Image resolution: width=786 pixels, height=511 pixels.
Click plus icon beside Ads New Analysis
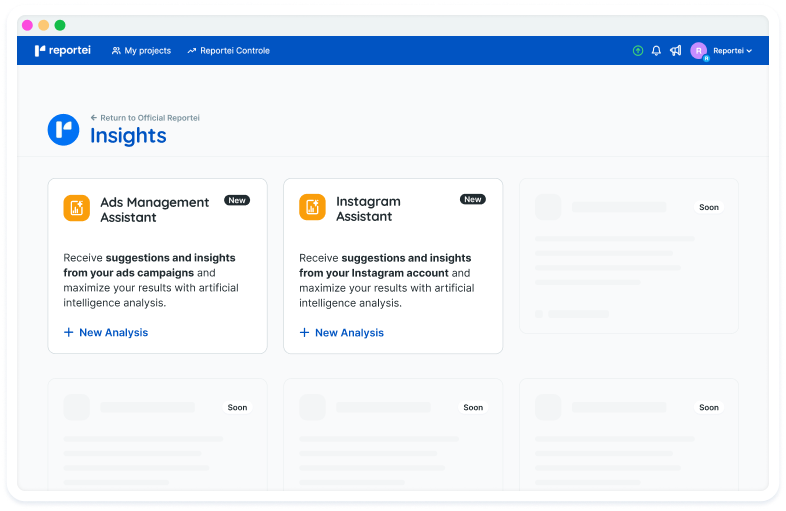[69, 332]
